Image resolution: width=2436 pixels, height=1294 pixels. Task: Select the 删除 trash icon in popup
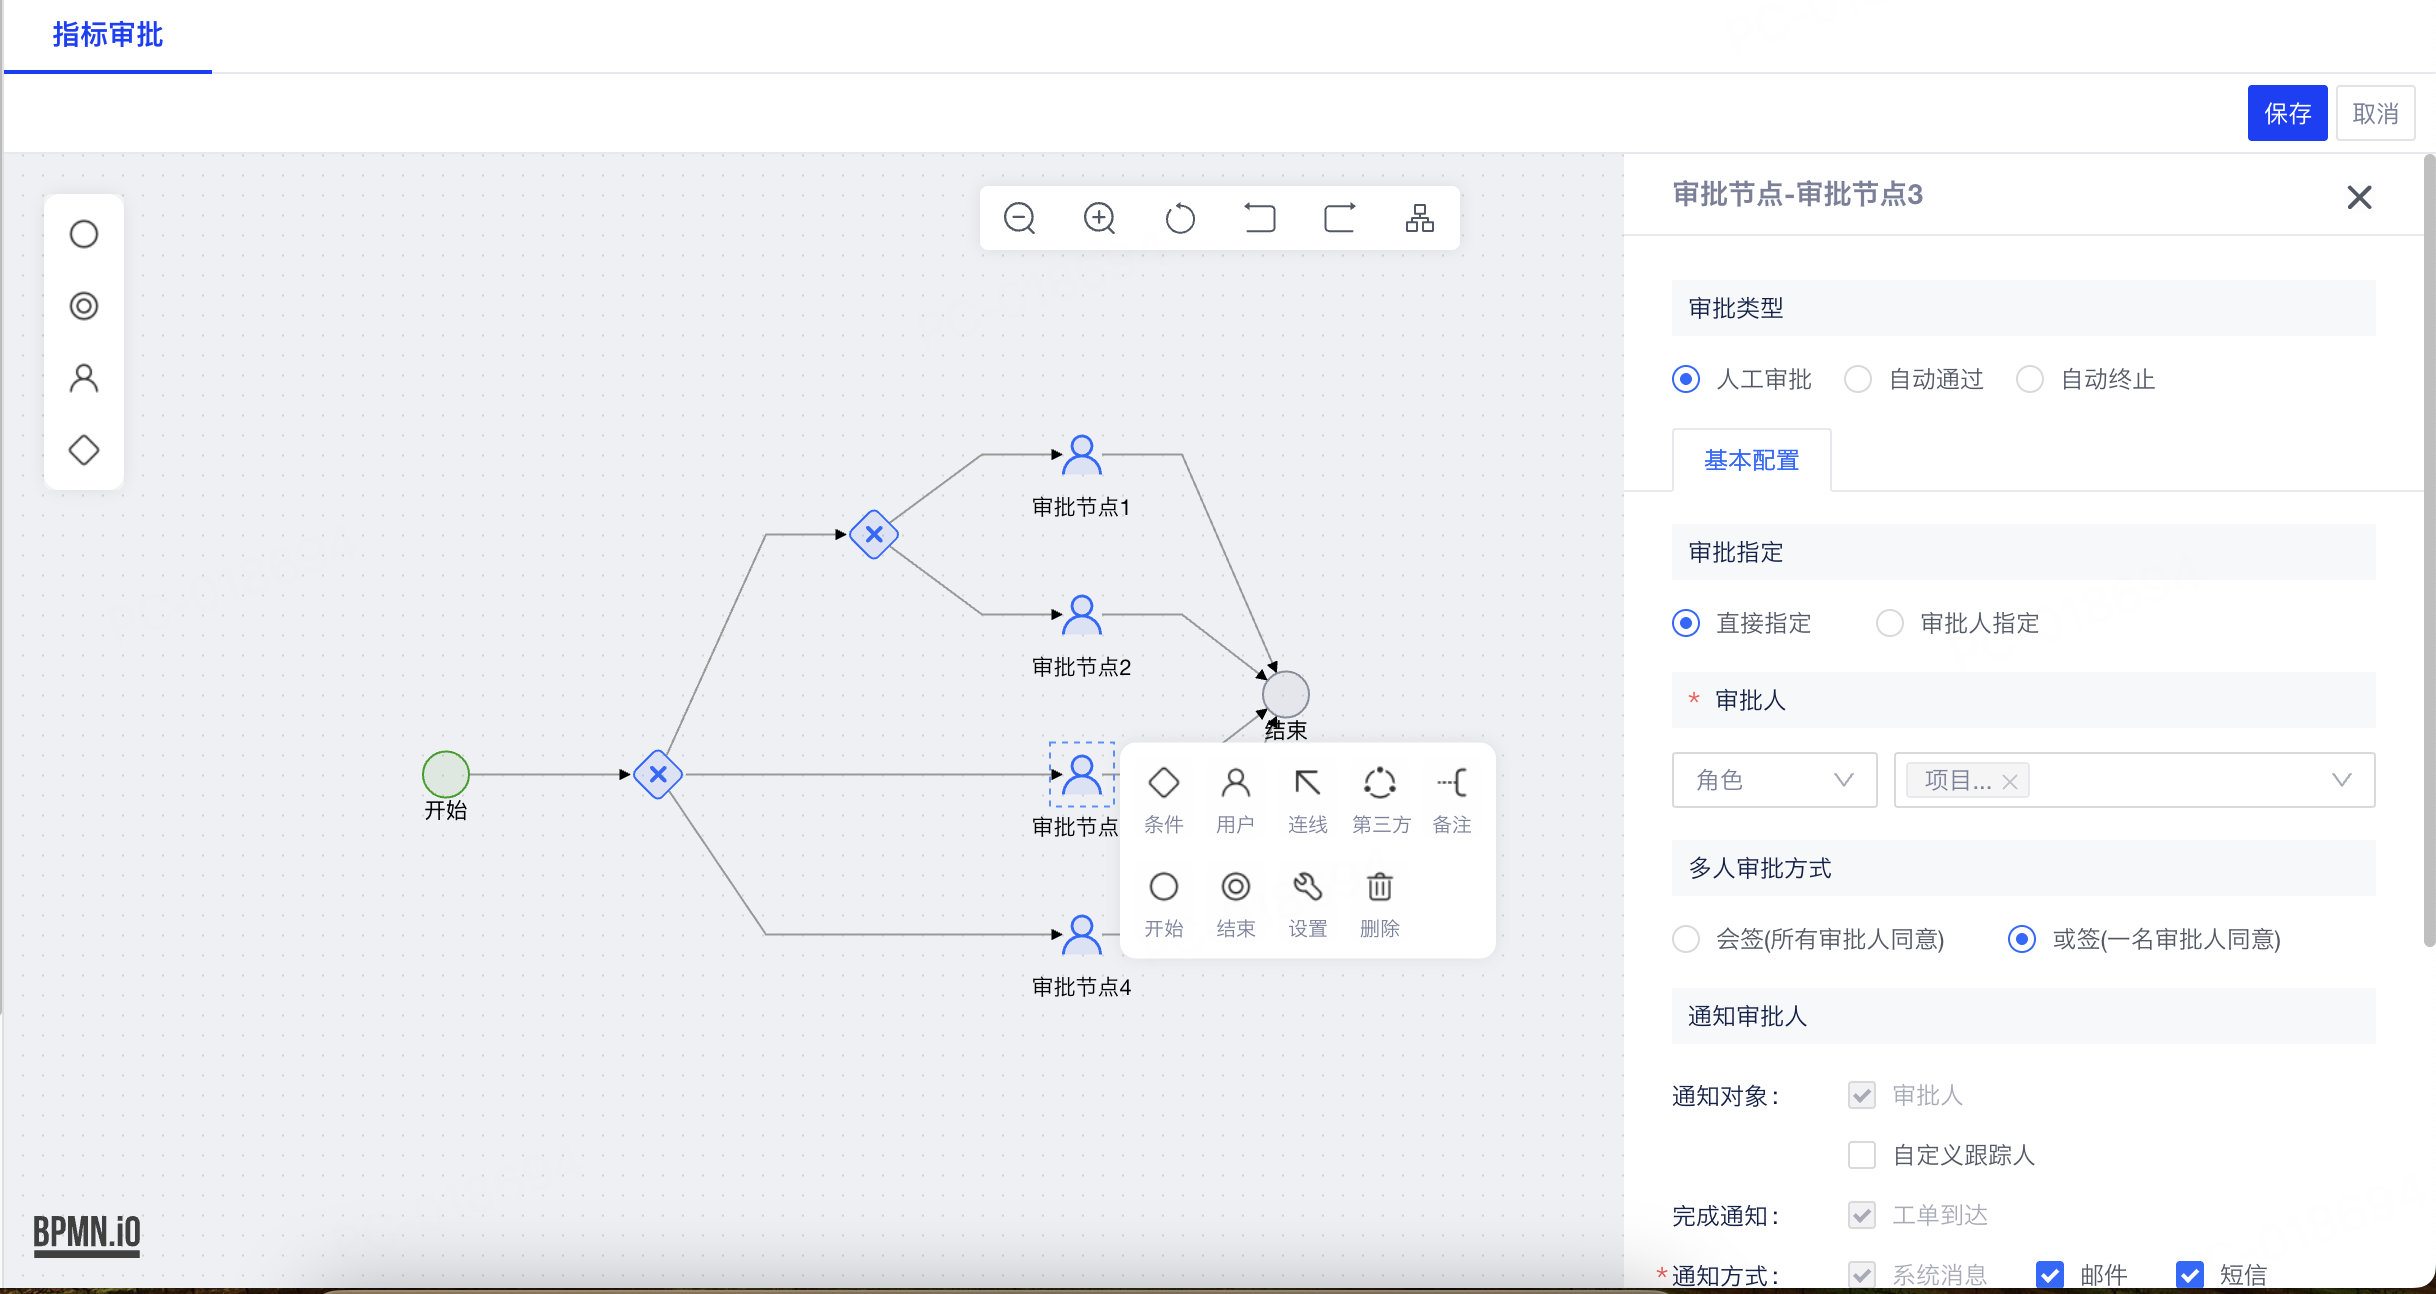point(1379,904)
